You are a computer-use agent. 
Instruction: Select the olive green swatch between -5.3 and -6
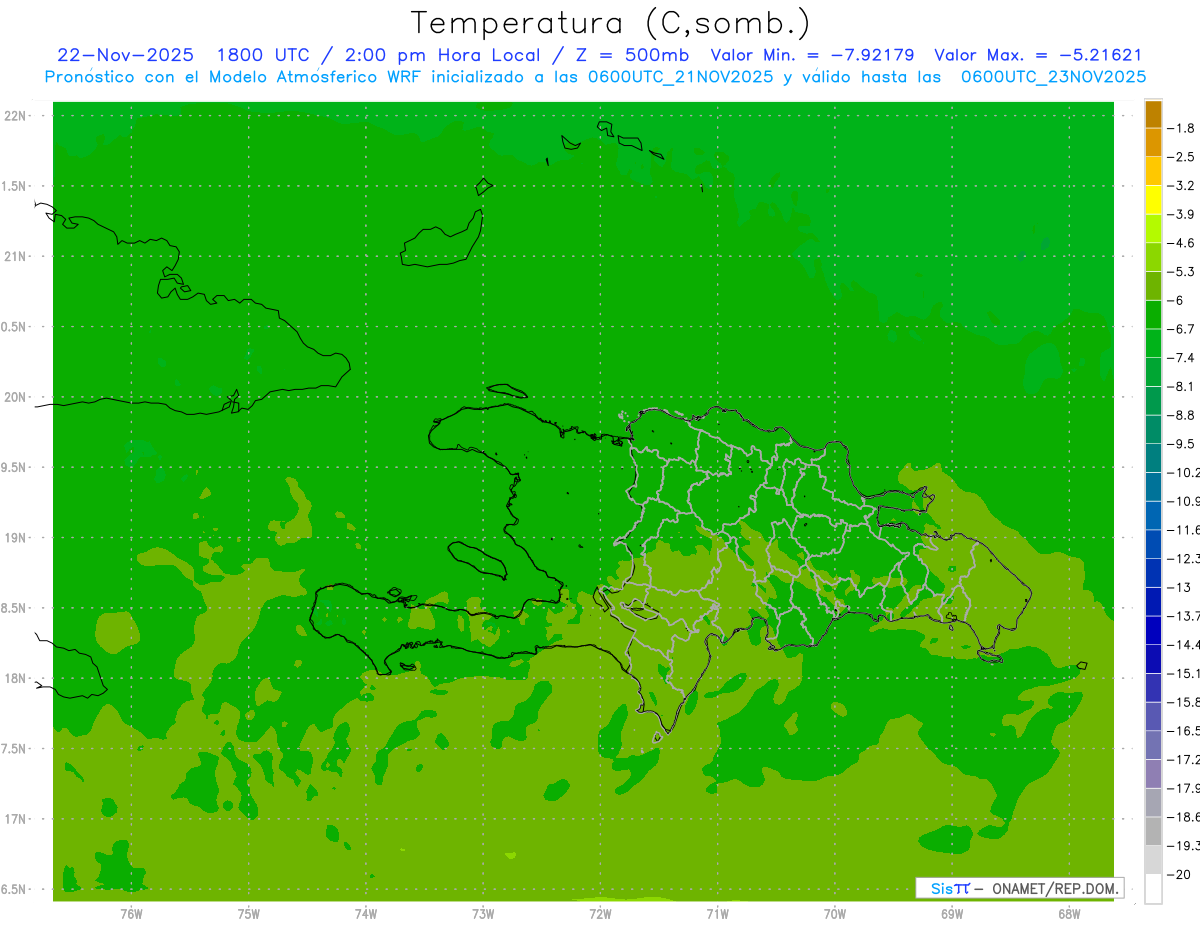point(1153,286)
